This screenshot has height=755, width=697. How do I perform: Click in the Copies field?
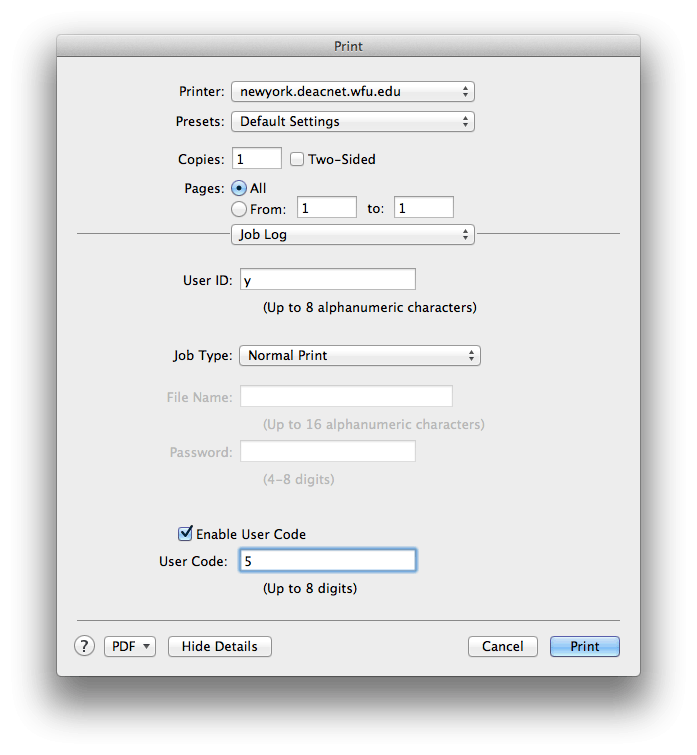pos(257,158)
